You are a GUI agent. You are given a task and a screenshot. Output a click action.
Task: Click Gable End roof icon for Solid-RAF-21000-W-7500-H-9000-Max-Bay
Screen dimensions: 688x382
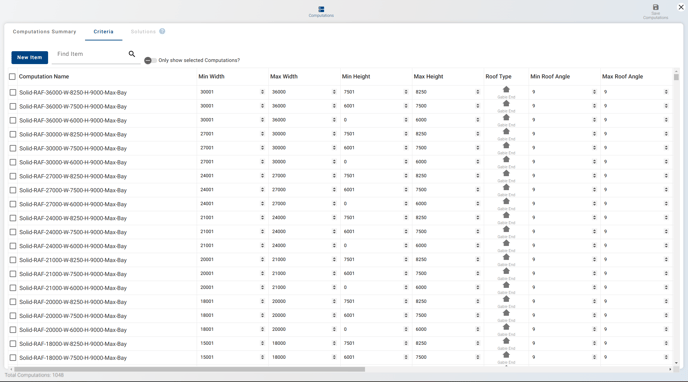[x=506, y=271]
